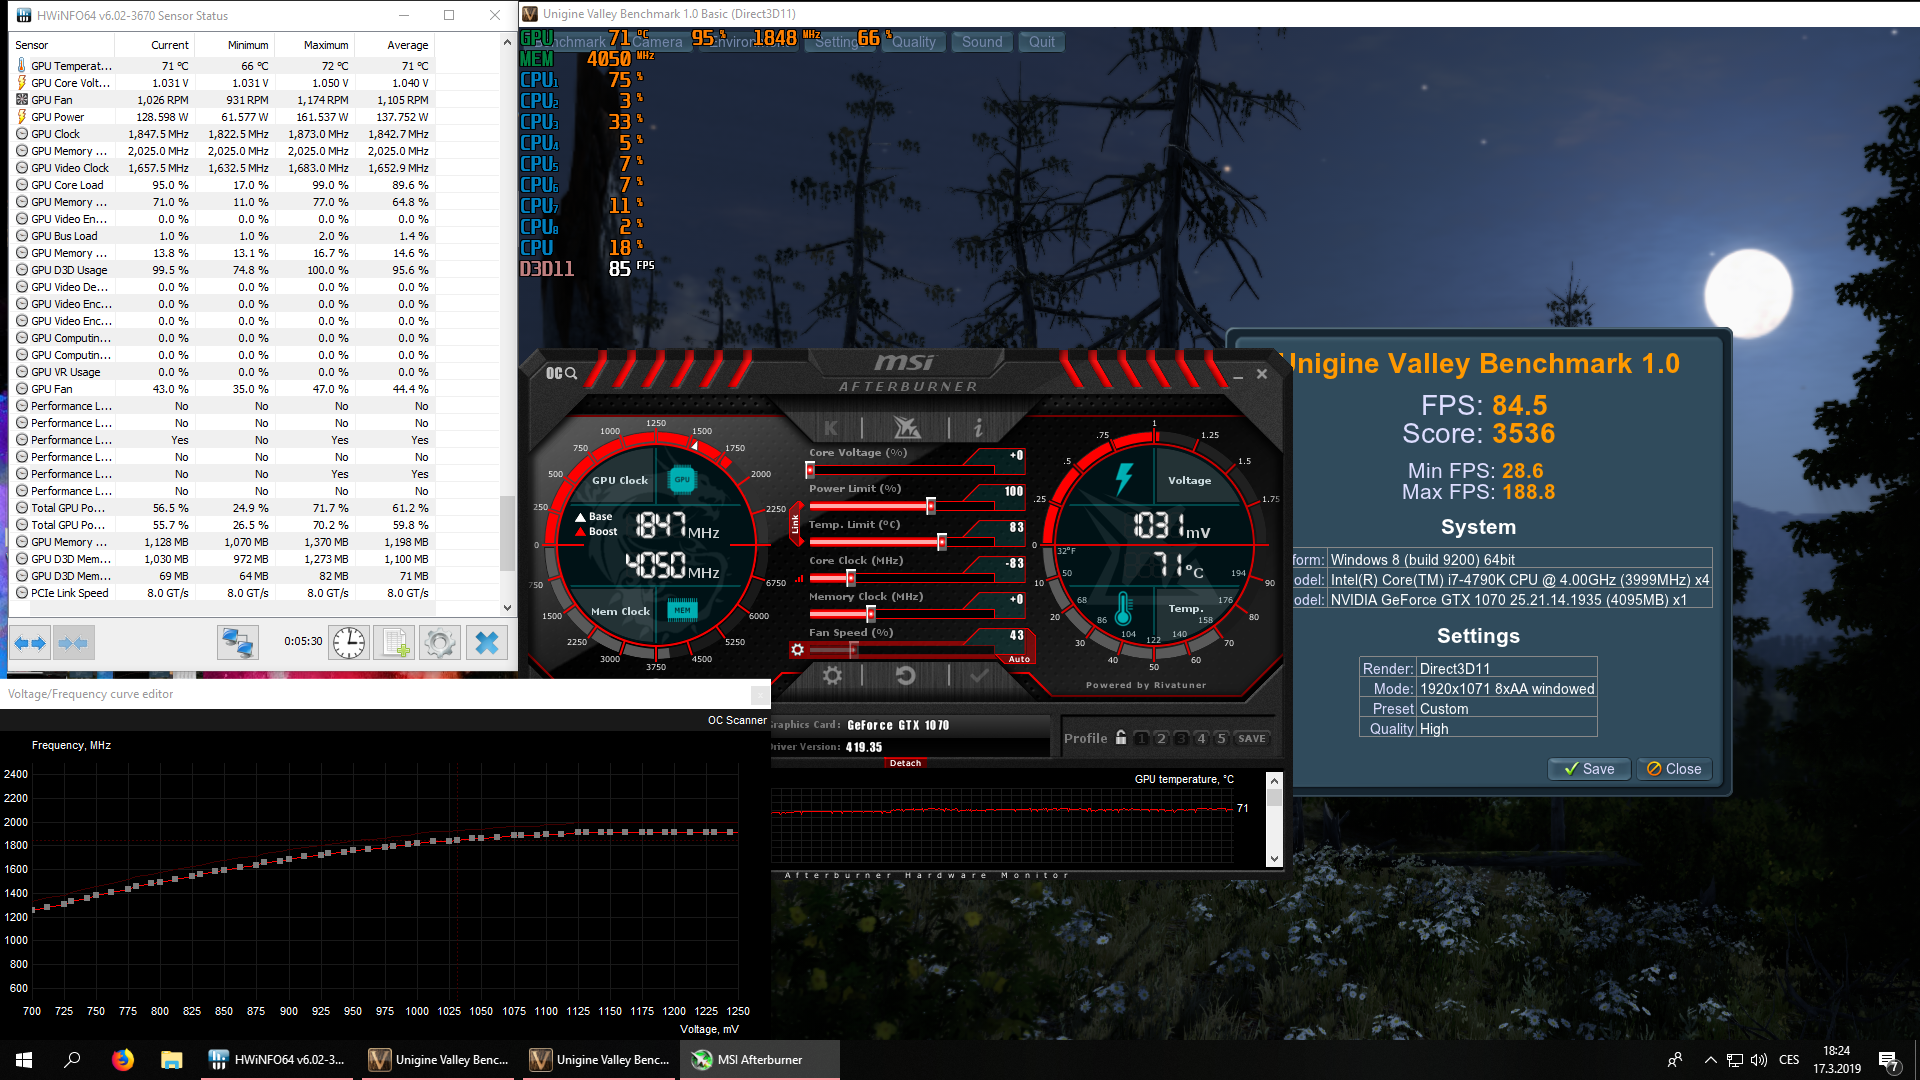Open HWiNFO sensor settings gear icon
The image size is (1920, 1080).
point(439,643)
